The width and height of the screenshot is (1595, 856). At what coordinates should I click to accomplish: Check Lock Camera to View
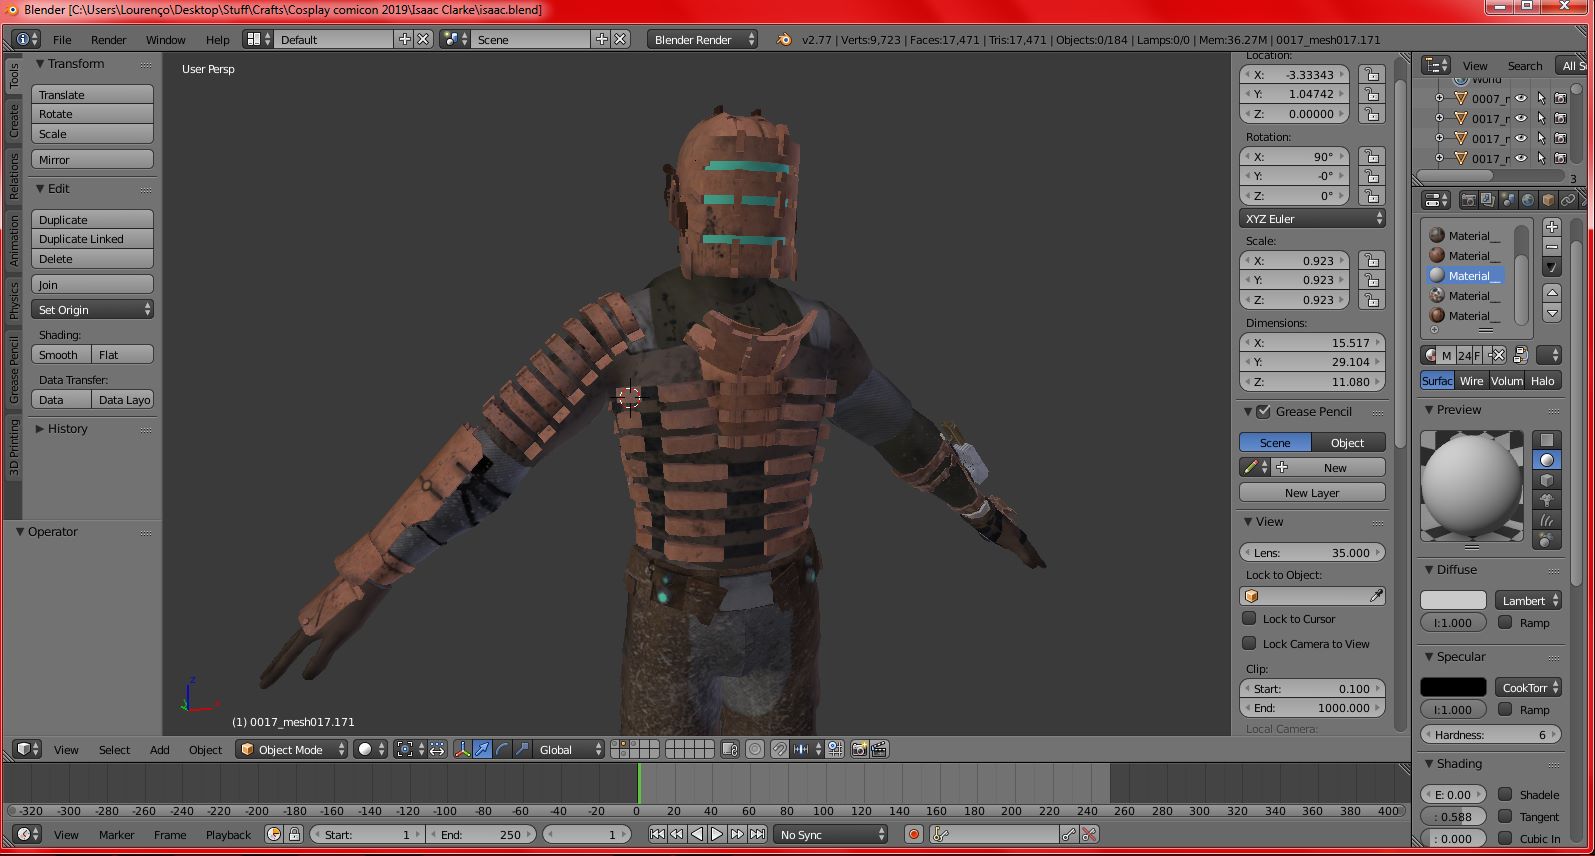coord(1249,643)
